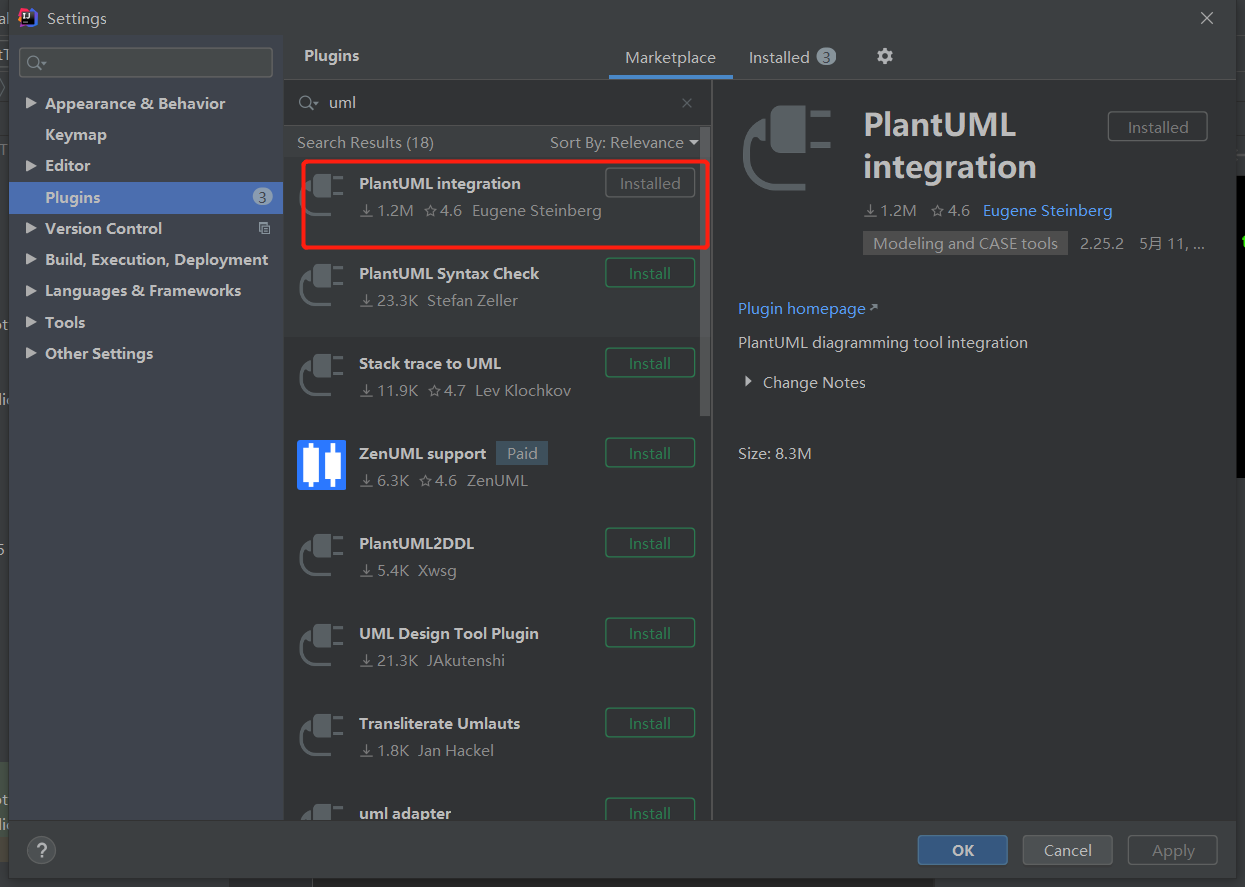Click the PlantUML Syntax Check plugin icon

321,285
